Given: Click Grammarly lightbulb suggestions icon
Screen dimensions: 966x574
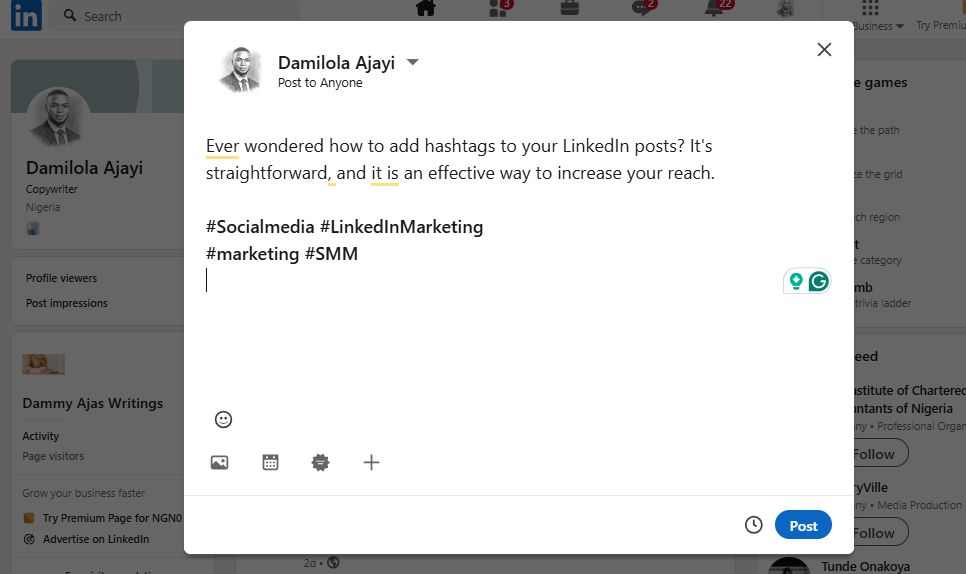Looking at the screenshot, I should click(x=796, y=281).
